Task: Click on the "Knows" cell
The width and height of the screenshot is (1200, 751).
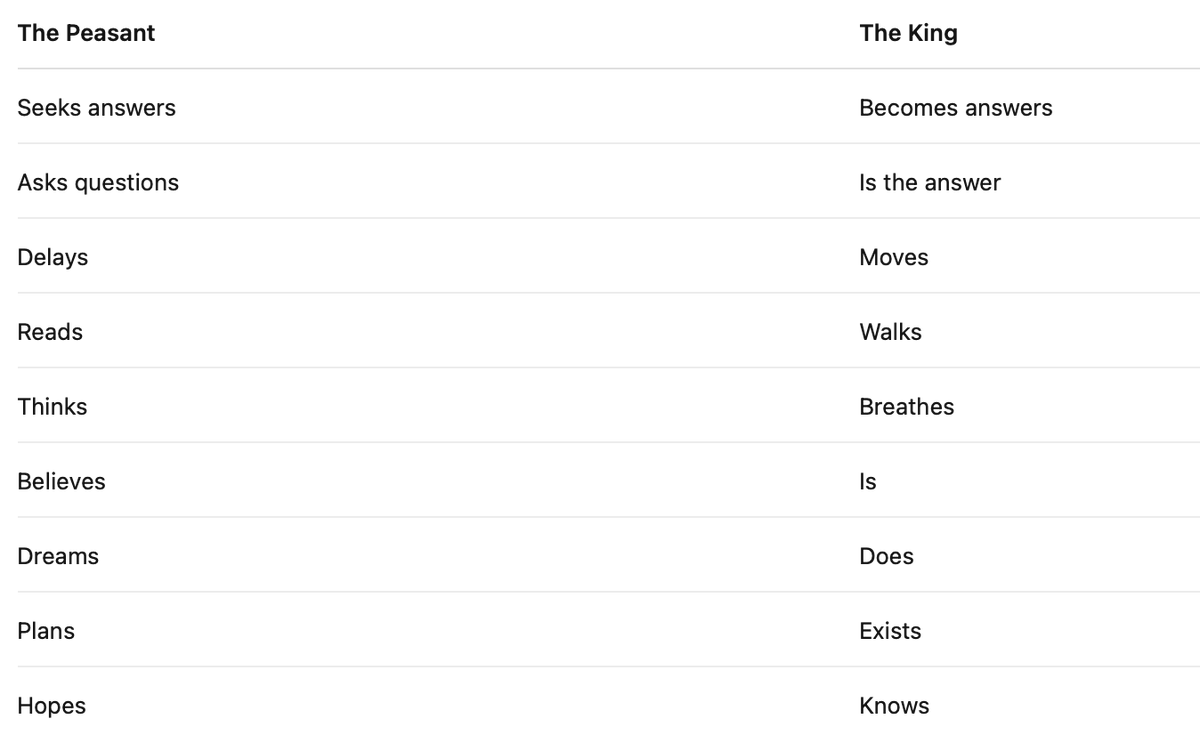Action: [894, 706]
